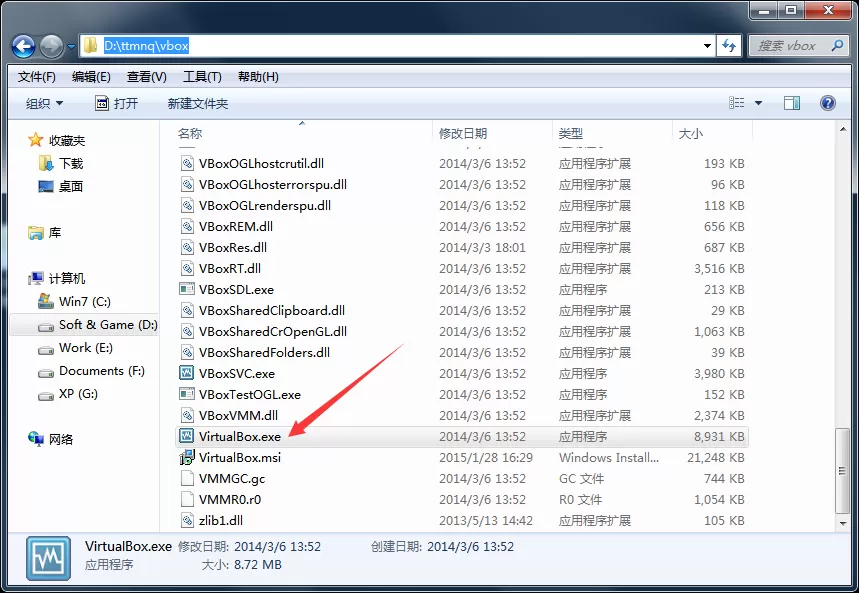Image resolution: width=859 pixels, height=593 pixels.
Task: Click the VBoxSDL.exe application icon
Action: tap(187, 288)
